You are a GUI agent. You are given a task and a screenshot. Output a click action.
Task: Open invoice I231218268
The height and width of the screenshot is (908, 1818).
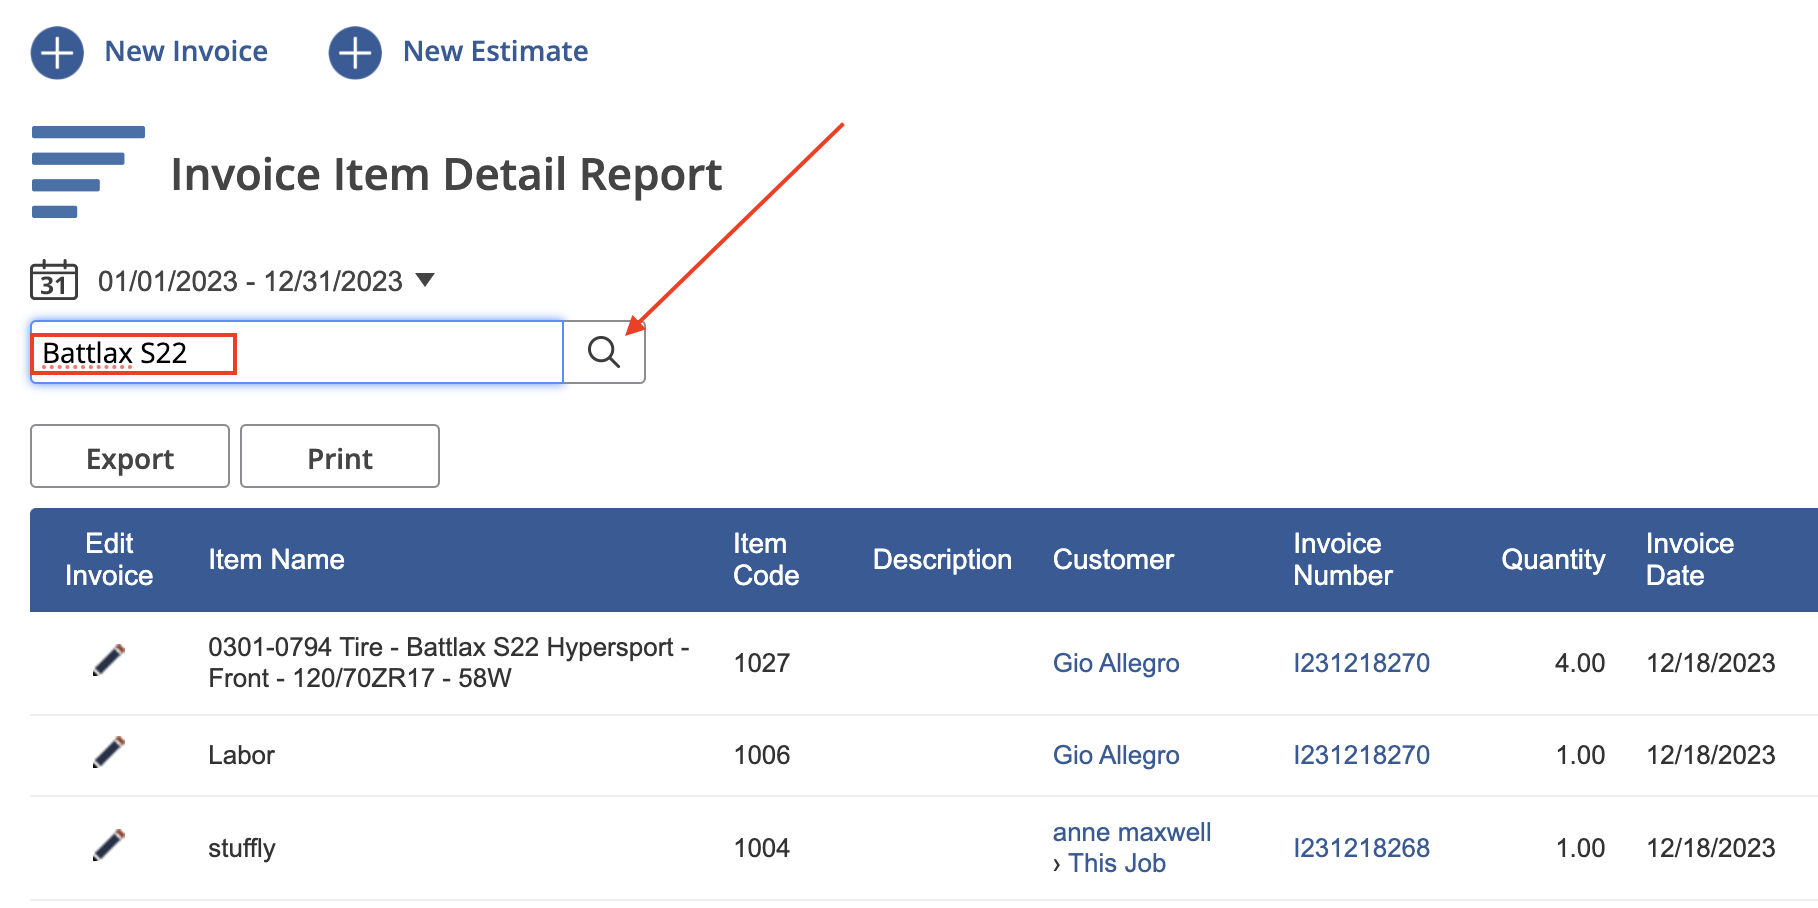coord(1361,847)
